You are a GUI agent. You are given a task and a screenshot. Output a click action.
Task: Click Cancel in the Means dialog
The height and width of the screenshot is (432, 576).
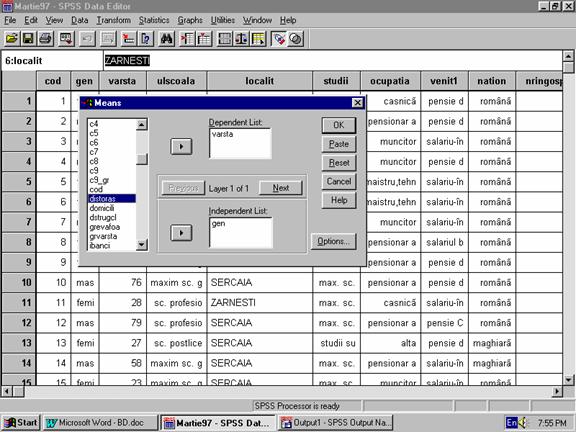click(x=339, y=181)
